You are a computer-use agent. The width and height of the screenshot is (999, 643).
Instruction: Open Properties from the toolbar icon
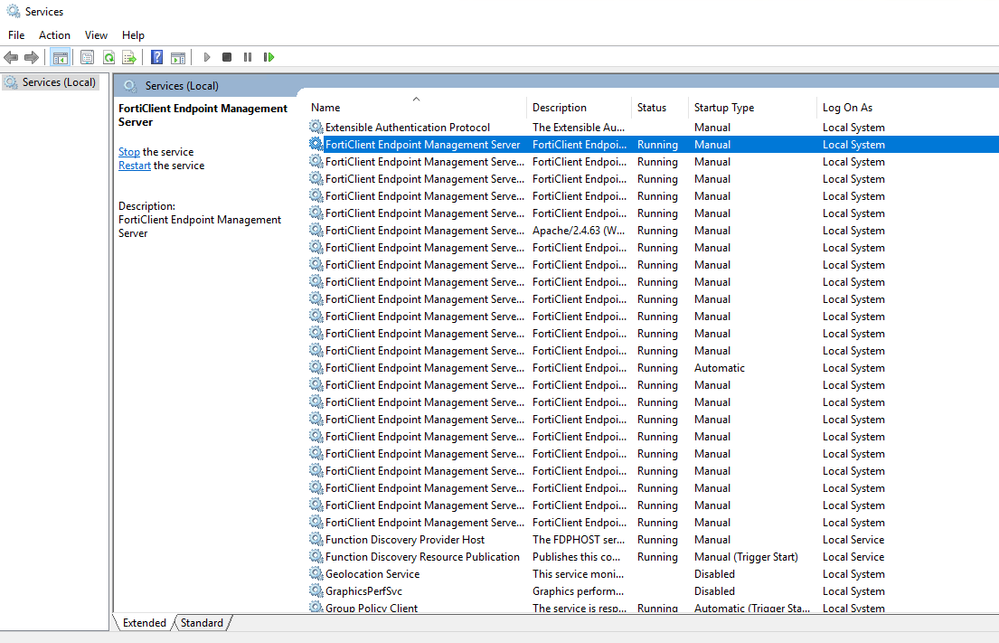point(87,58)
